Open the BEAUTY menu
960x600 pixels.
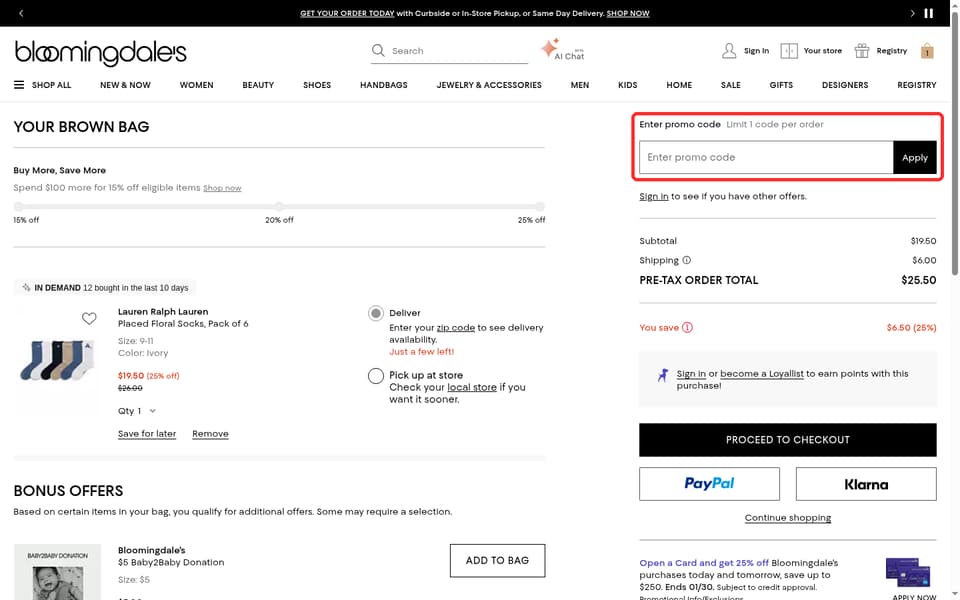[x=258, y=85]
